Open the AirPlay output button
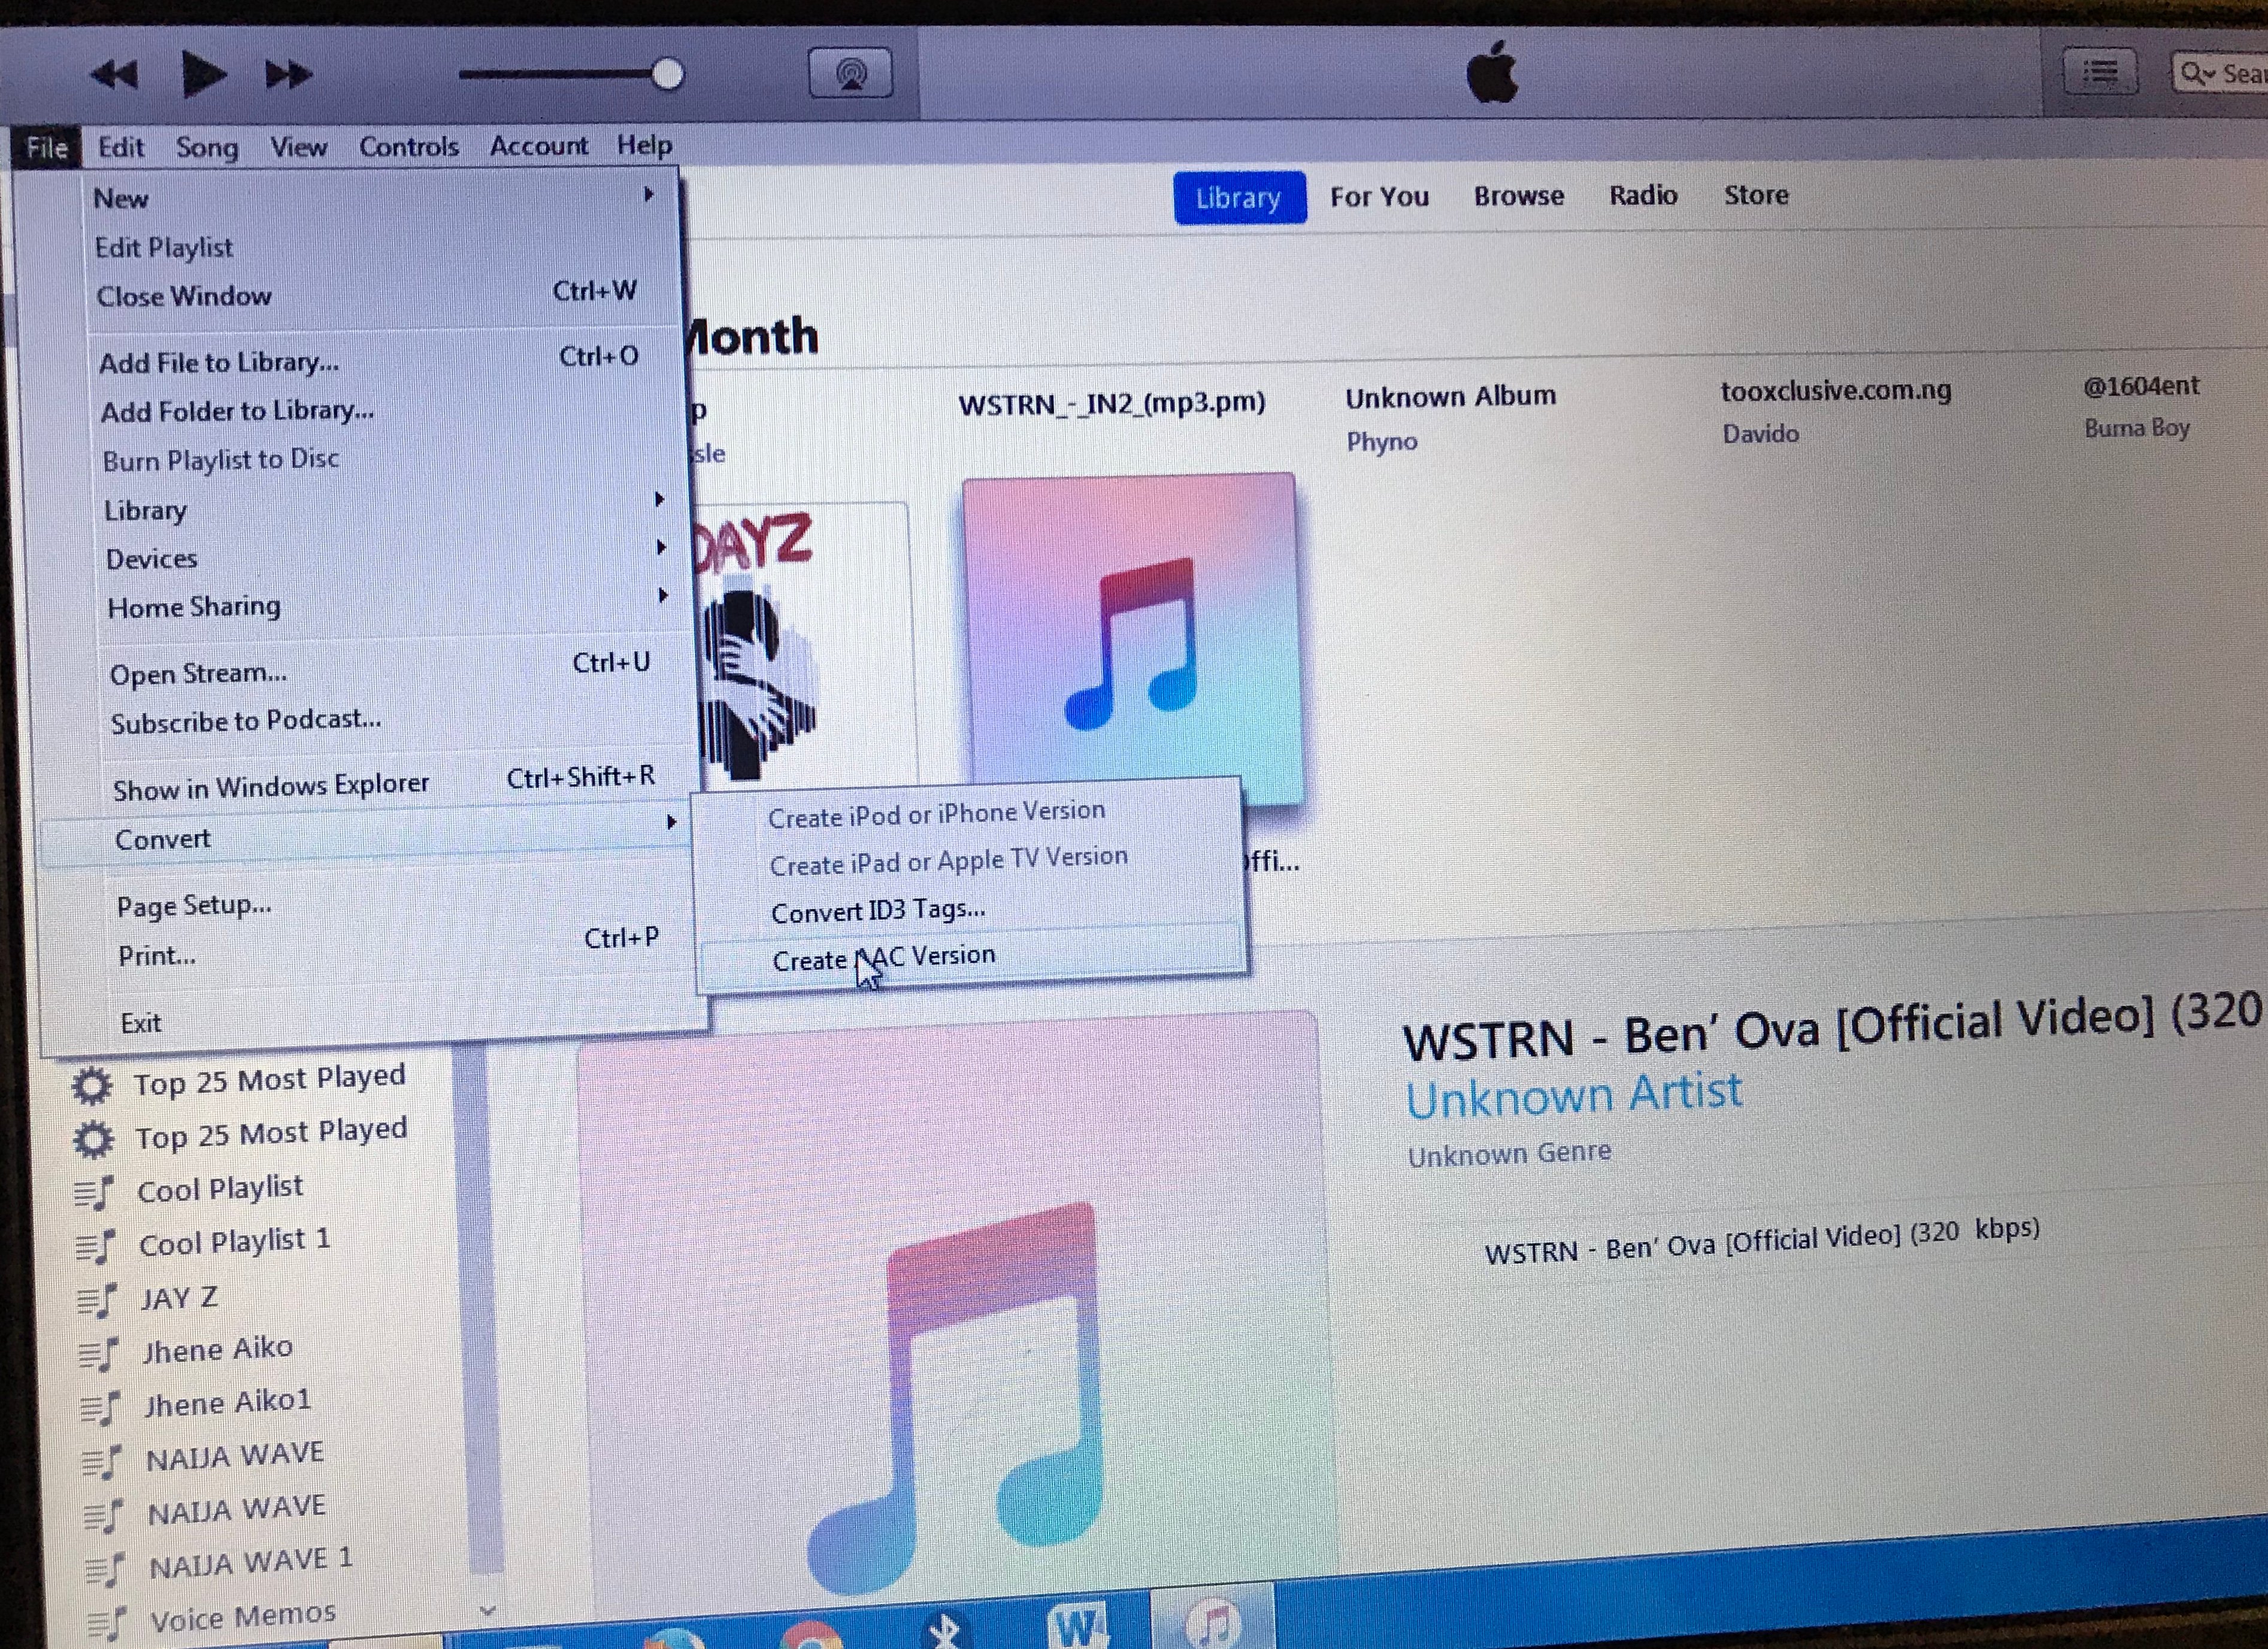Viewport: 2268px width, 1649px height. coord(850,73)
